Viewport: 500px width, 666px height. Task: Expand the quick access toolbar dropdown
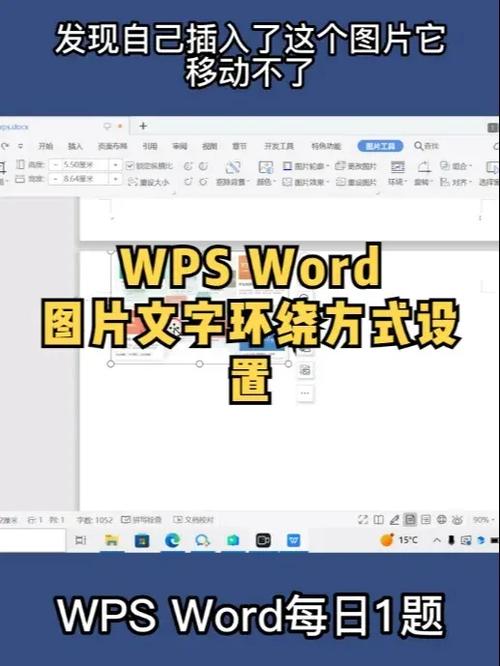click(20, 146)
